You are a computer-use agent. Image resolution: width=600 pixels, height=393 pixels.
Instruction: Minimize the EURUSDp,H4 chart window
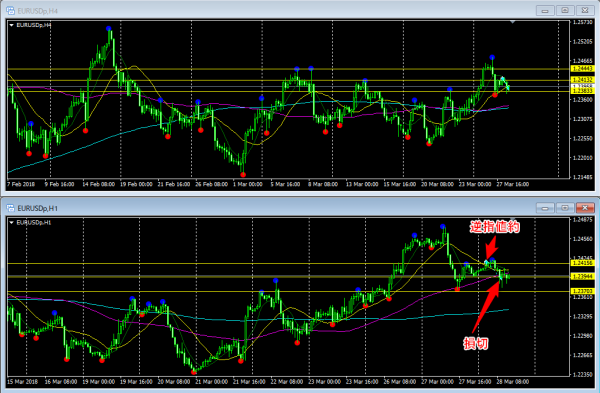coord(545,11)
